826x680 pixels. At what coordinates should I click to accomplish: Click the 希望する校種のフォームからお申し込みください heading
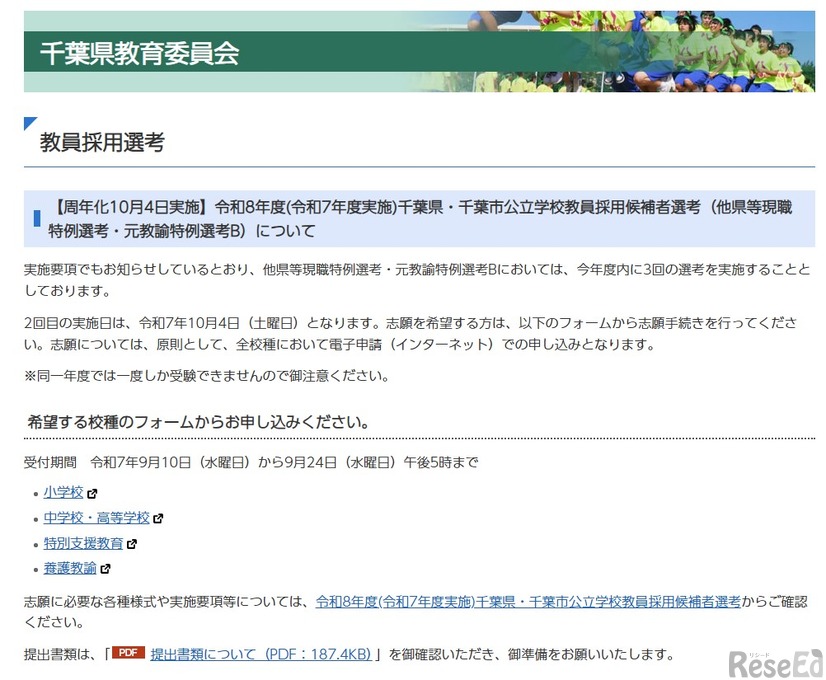tap(198, 422)
